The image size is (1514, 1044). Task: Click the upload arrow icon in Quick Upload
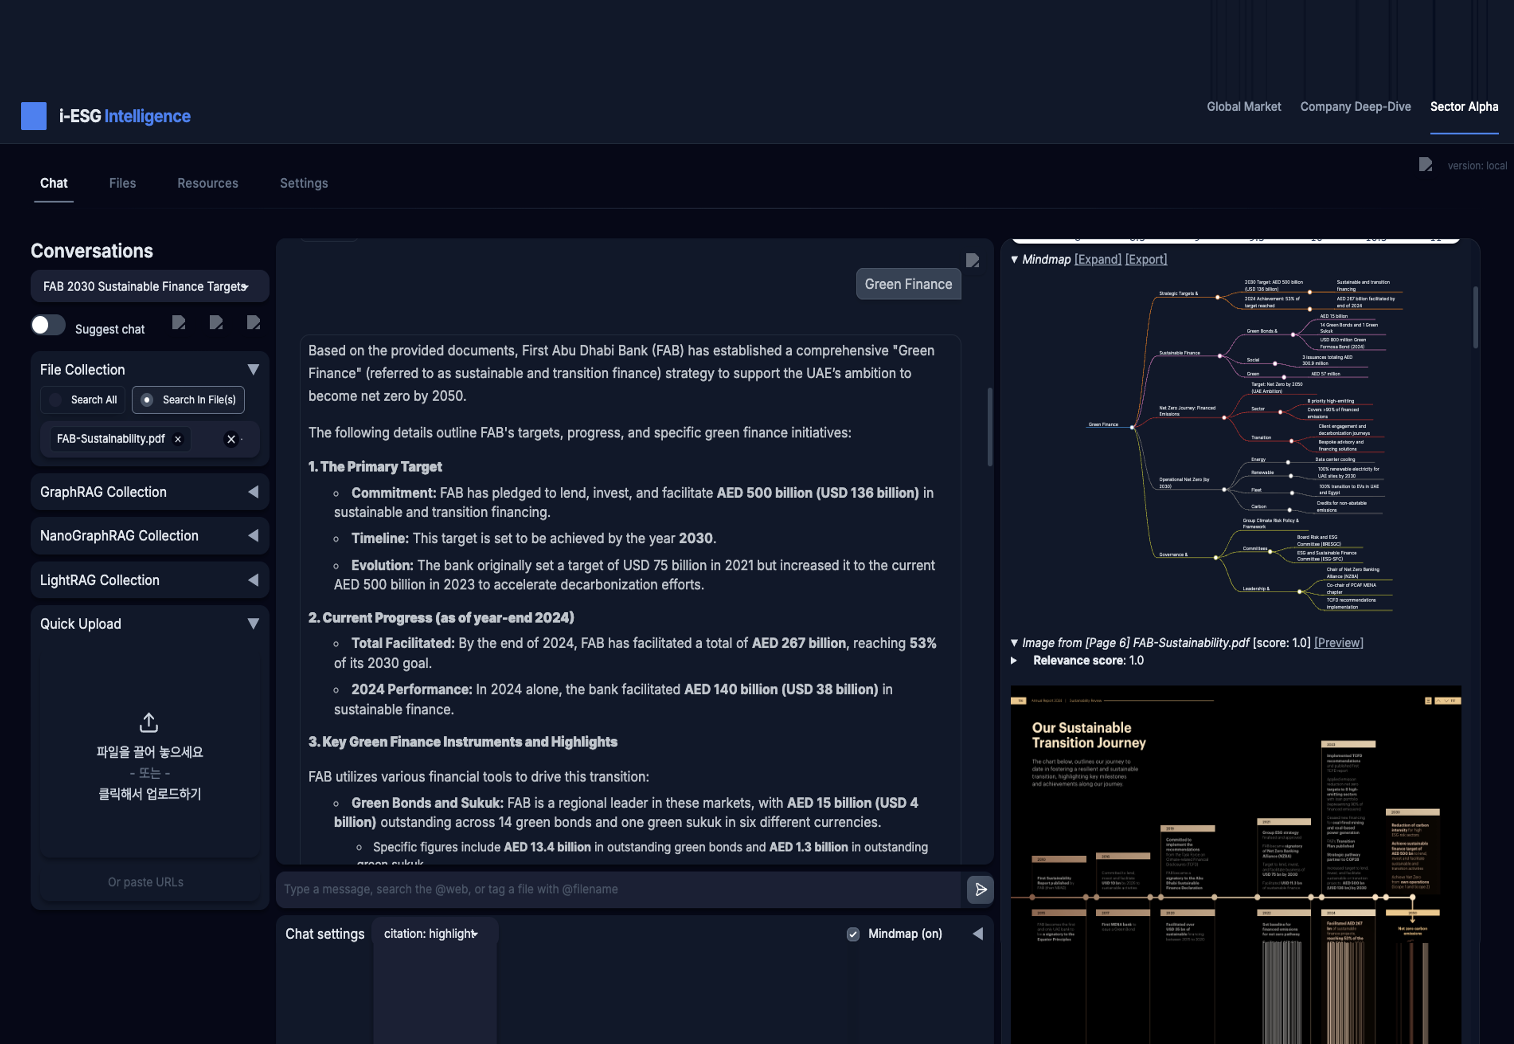tap(149, 722)
